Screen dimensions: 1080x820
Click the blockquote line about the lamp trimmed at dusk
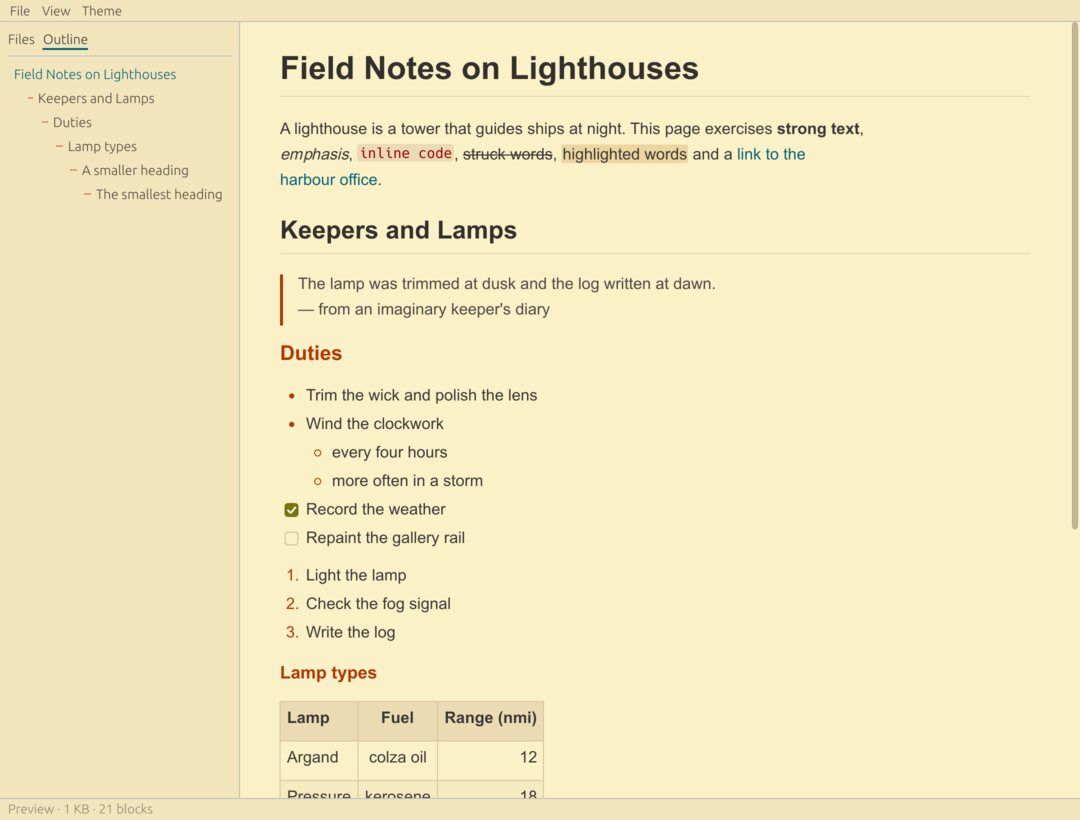click(x=507, y=284)
